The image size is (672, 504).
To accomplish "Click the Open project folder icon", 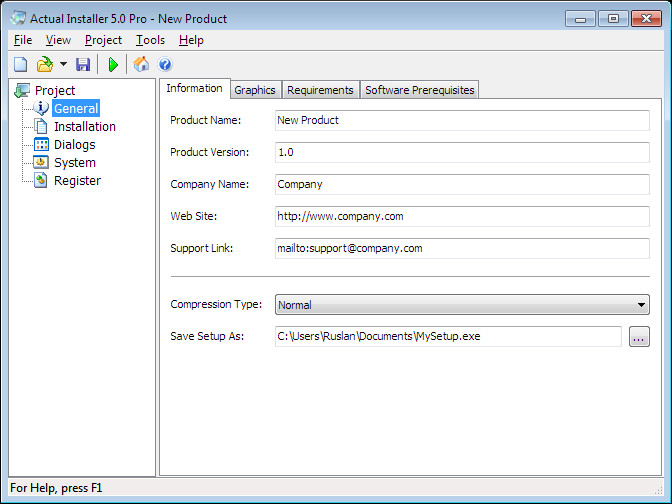I will (45, 65).
